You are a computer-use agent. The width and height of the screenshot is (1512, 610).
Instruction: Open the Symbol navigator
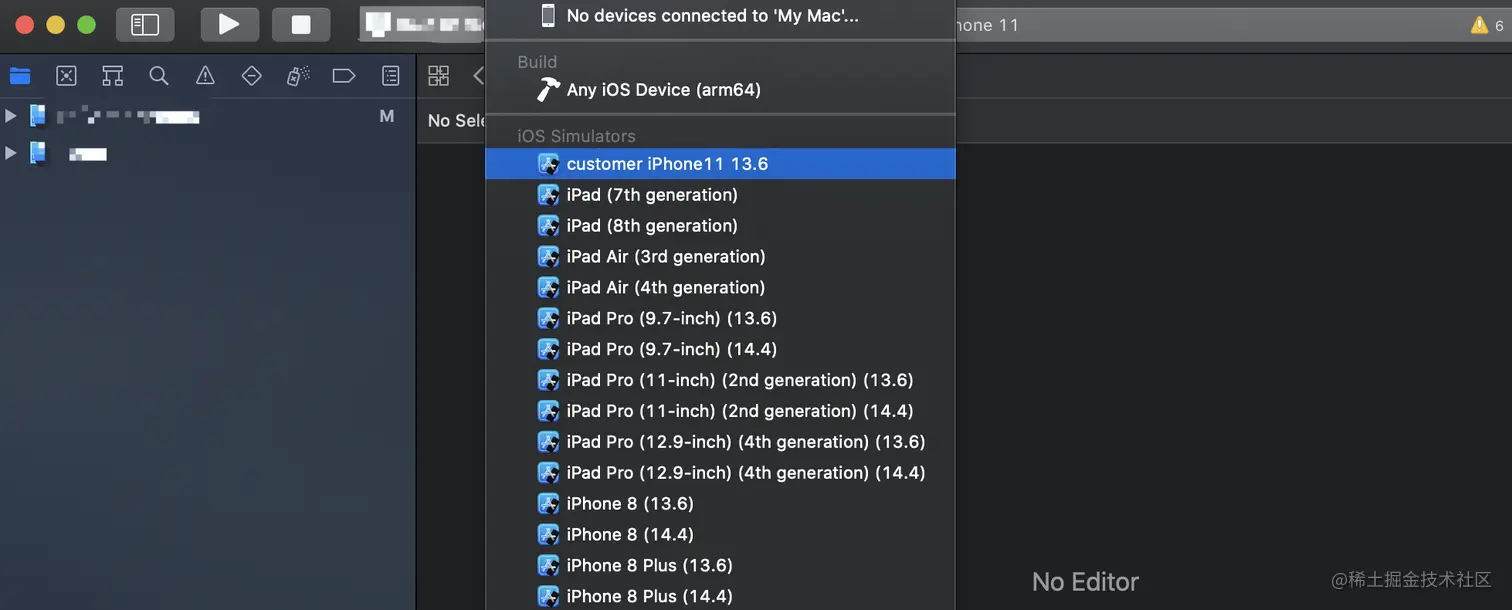point(112,76)
